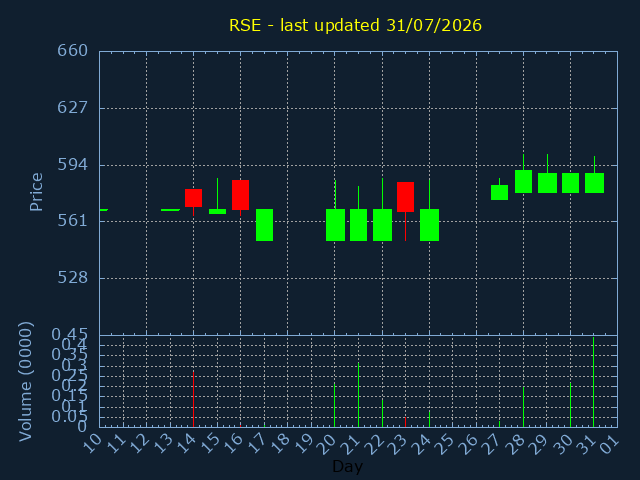Click the tallest green volume bar on day 31
Viewport: 640px width, 480px height.
click(x=593, y=382)
